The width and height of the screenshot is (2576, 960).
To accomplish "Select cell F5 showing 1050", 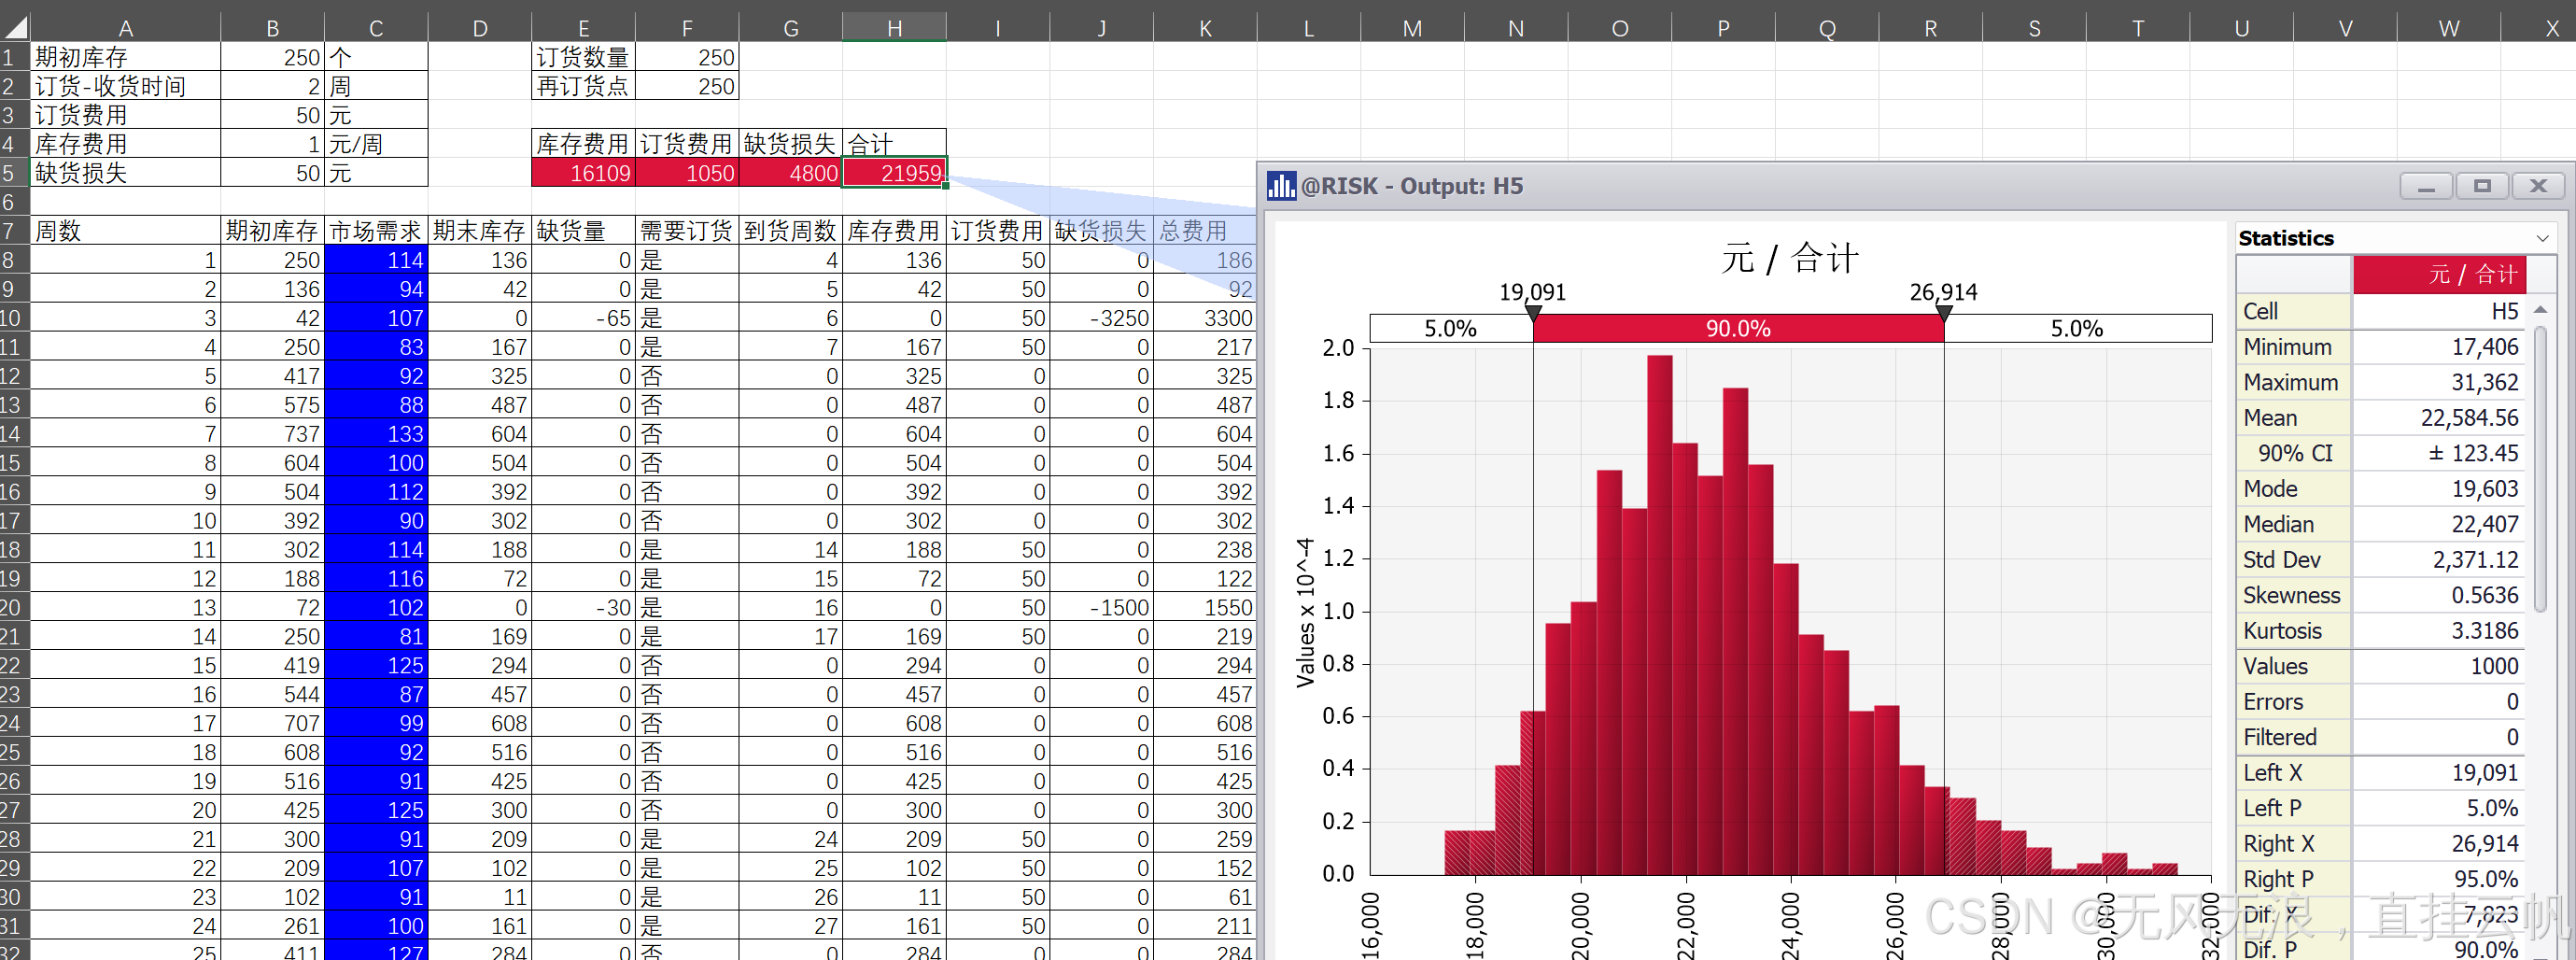I will pyautogui.click(x=687, y=173).
